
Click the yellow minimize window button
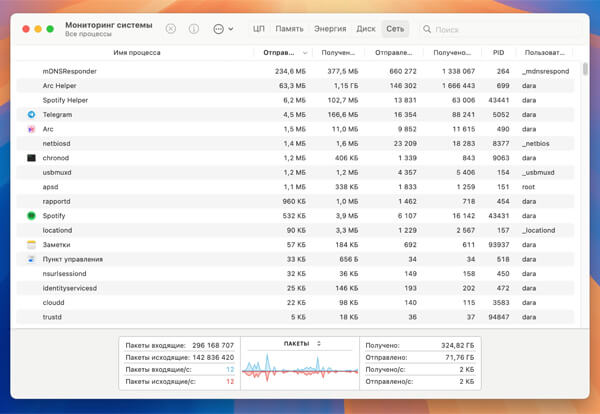tap(38, 29)
